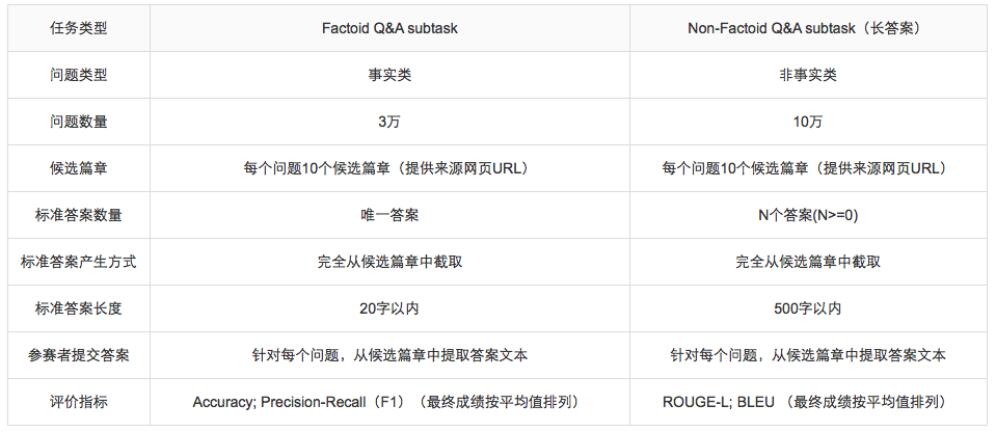Select the "Factoid Q&A subtask" column header
This screenshot has height=434, width=994.
coord(390,29)
